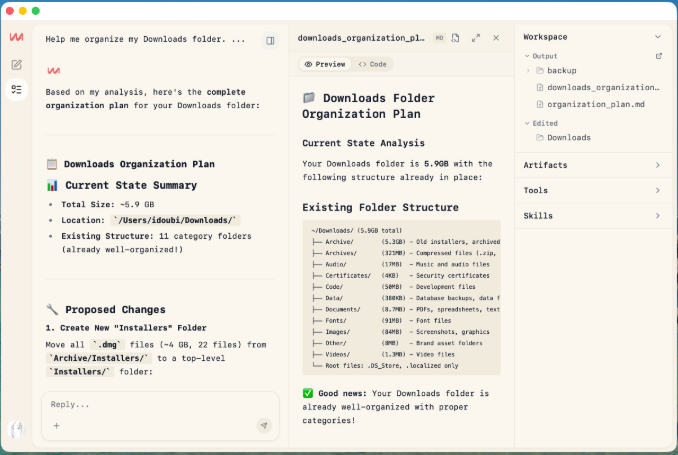Click the file name downloads_organization_pl.. in header
Viewport: 678px width, 455px height.
tap(361, 38)
